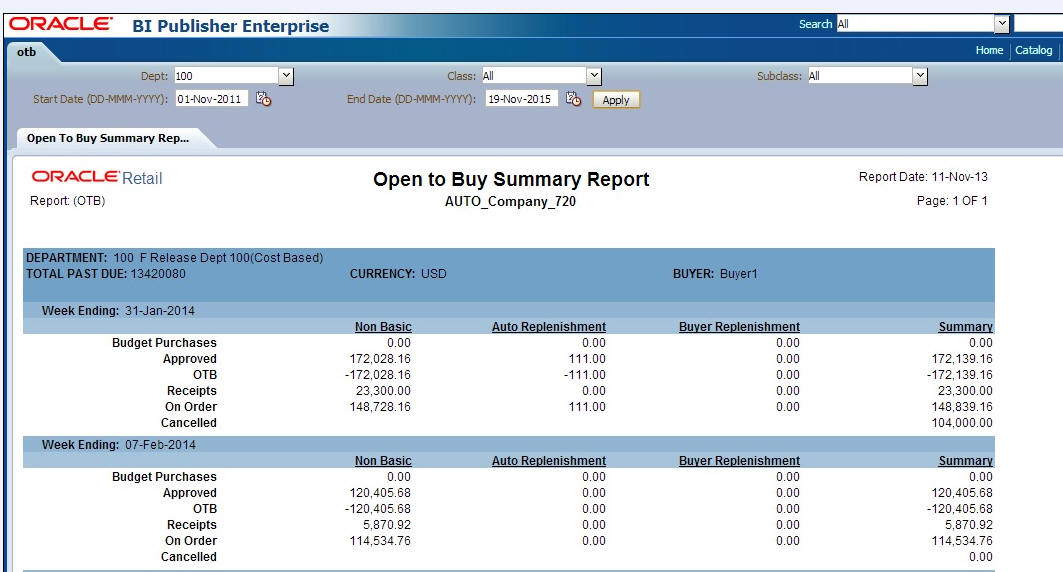Click 'Report Date: 11-Nov-13' text
This screenshot has height=572, width=1063.
[x=923, y=177]
